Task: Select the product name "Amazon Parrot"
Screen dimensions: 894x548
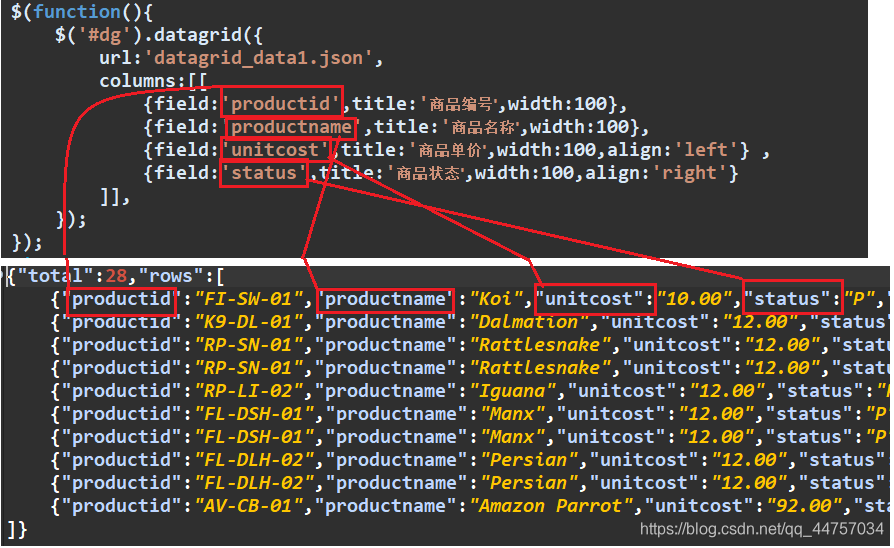Action: click(551, 506)
